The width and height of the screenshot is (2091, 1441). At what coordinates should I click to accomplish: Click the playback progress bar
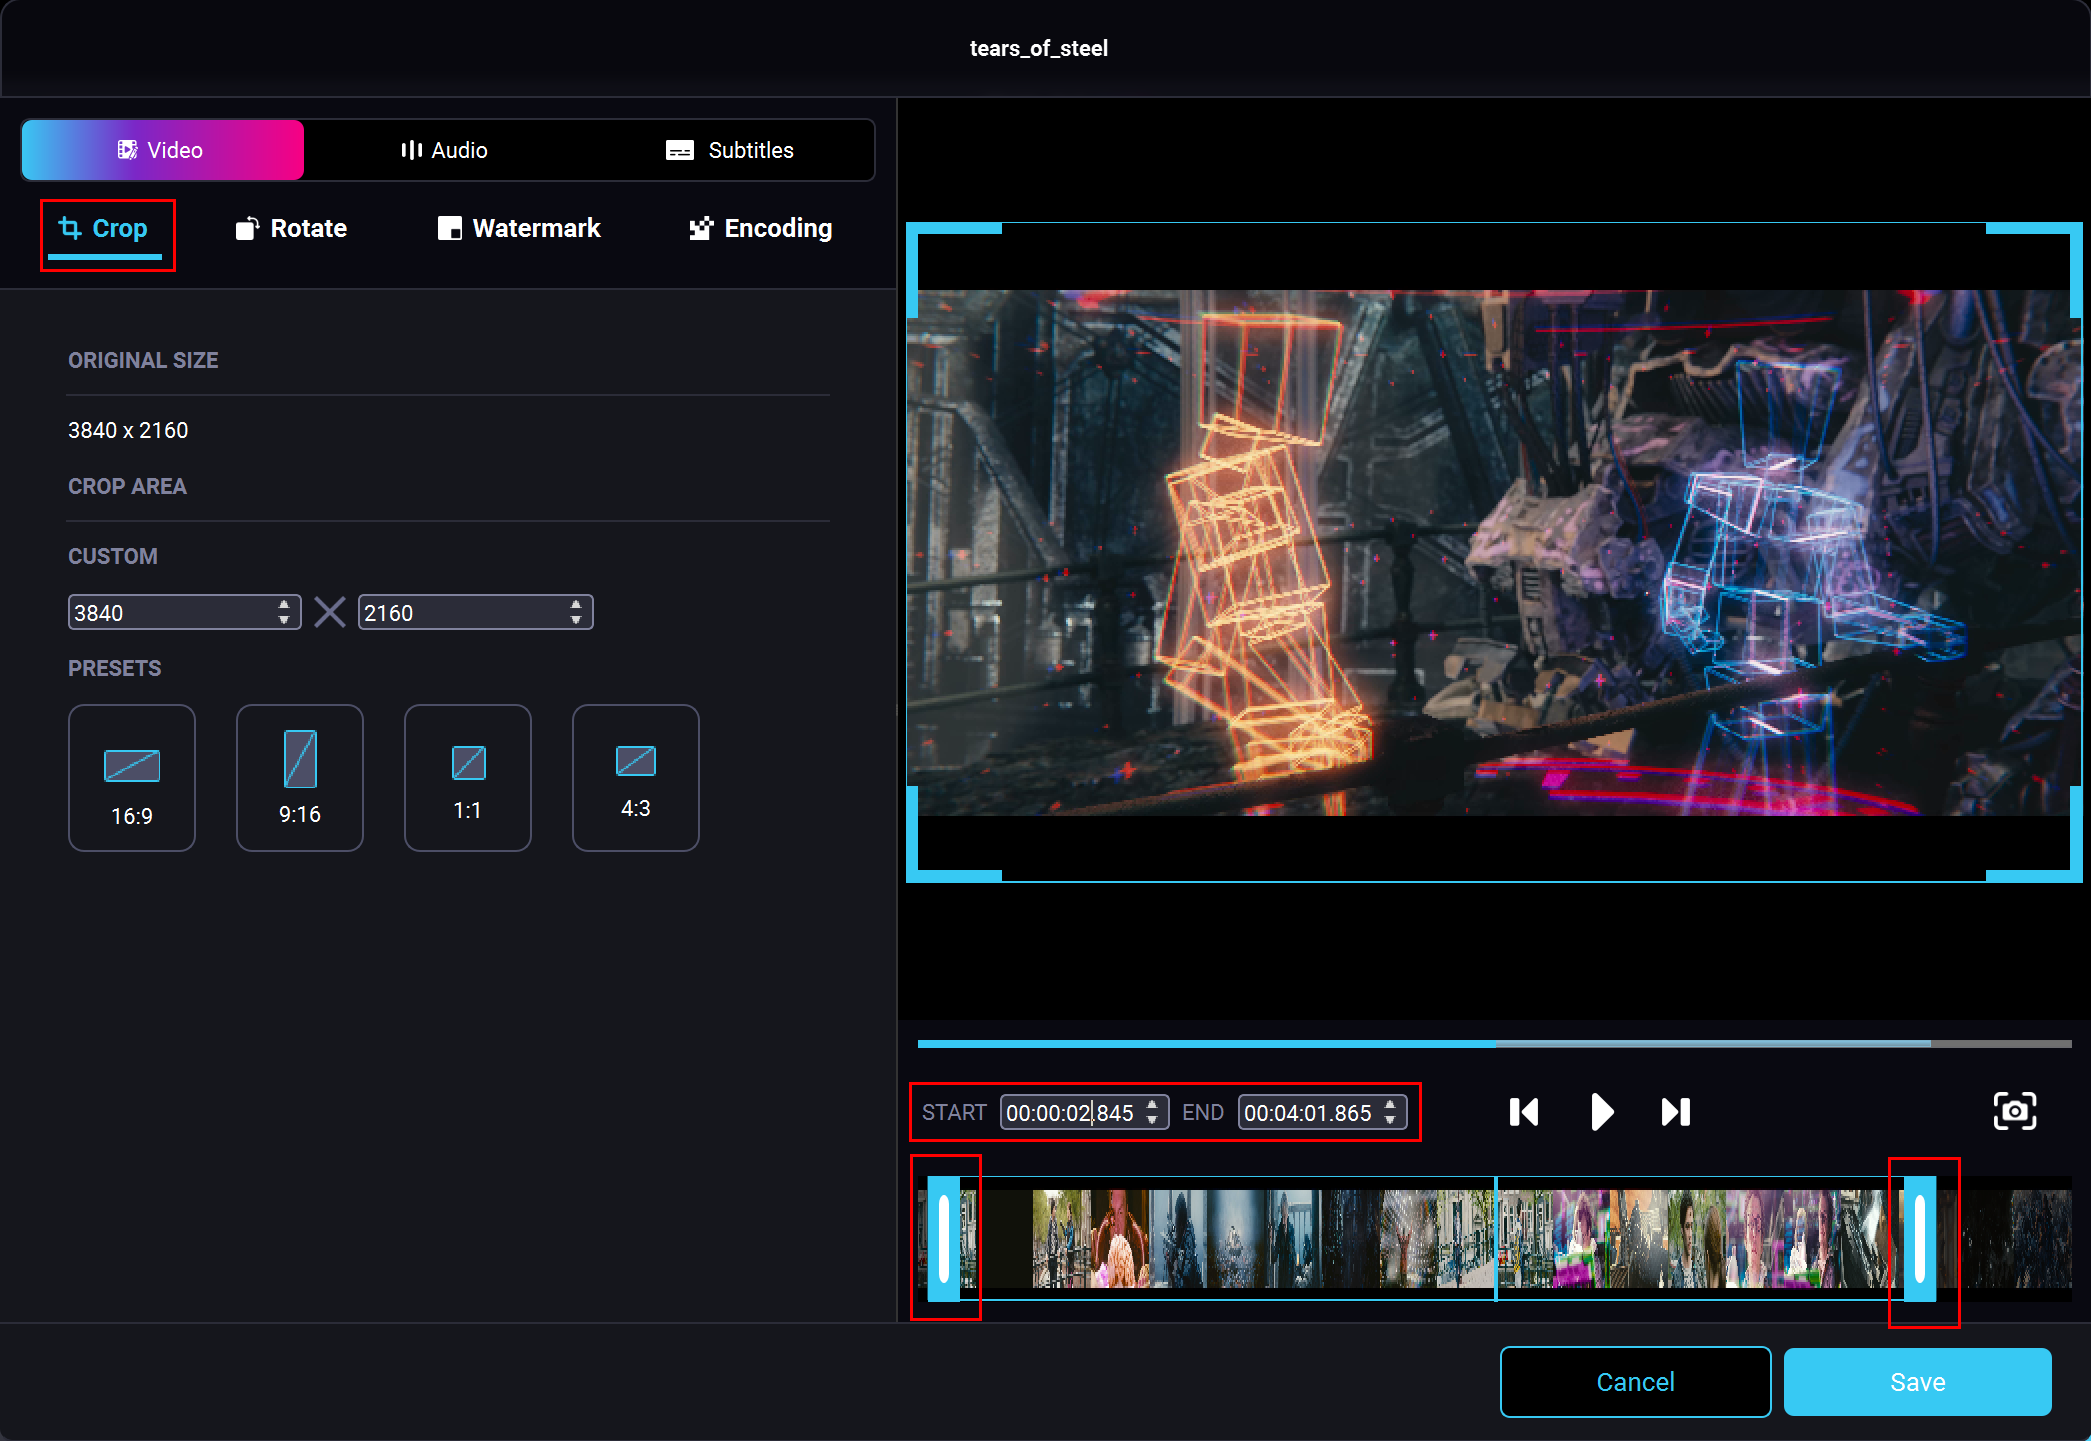(x=1495, y=1044)
